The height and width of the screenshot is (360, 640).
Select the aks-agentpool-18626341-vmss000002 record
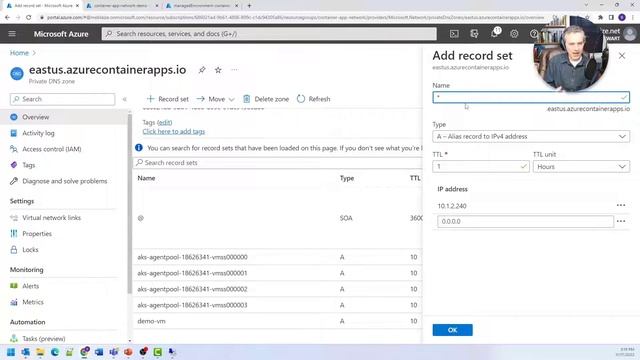[x=192, y=289]
